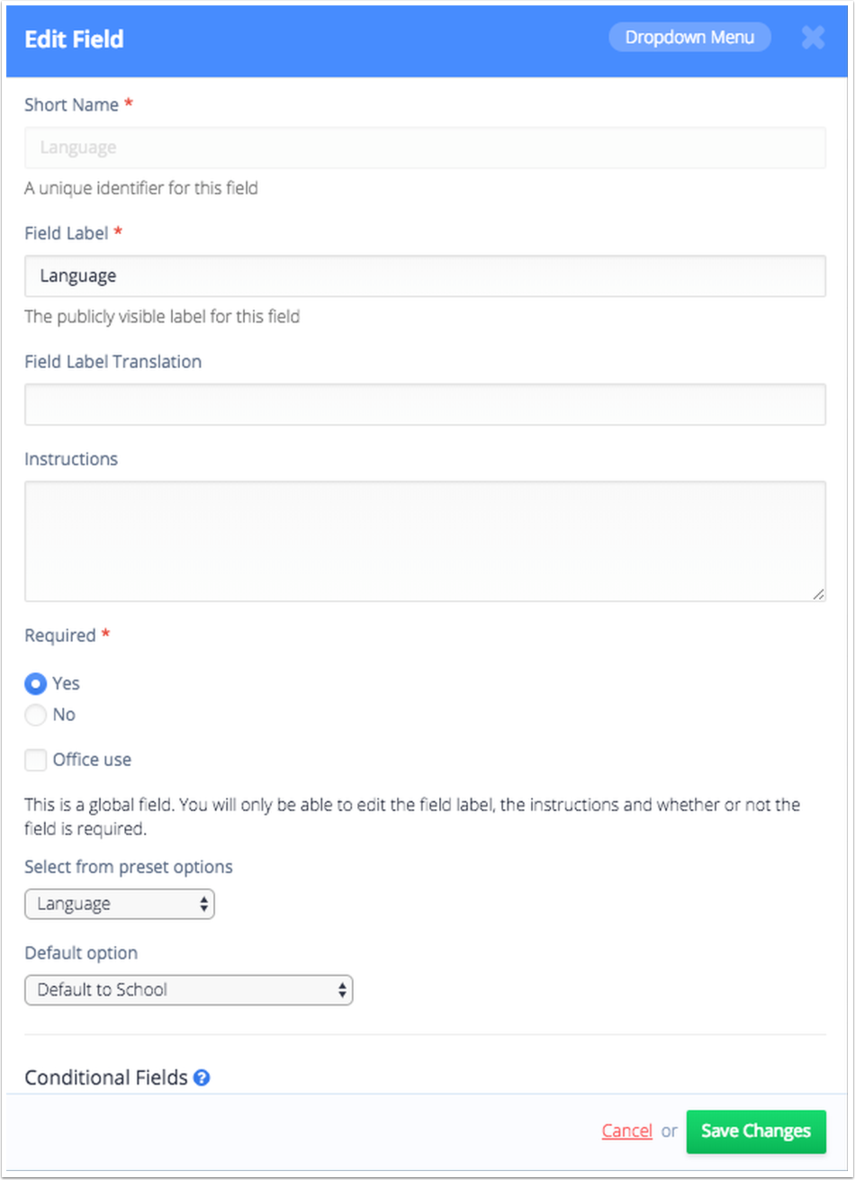Save changes with the green button
The width and height of the screenshot is (855, 1180).
[x=756, y=1131]
